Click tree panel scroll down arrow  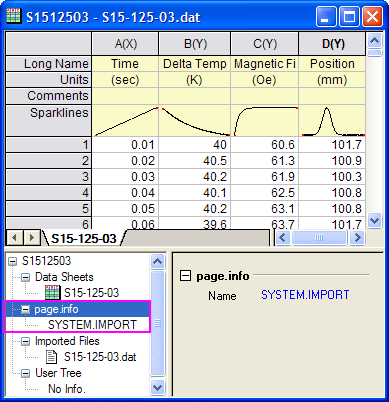pos(157,388)
